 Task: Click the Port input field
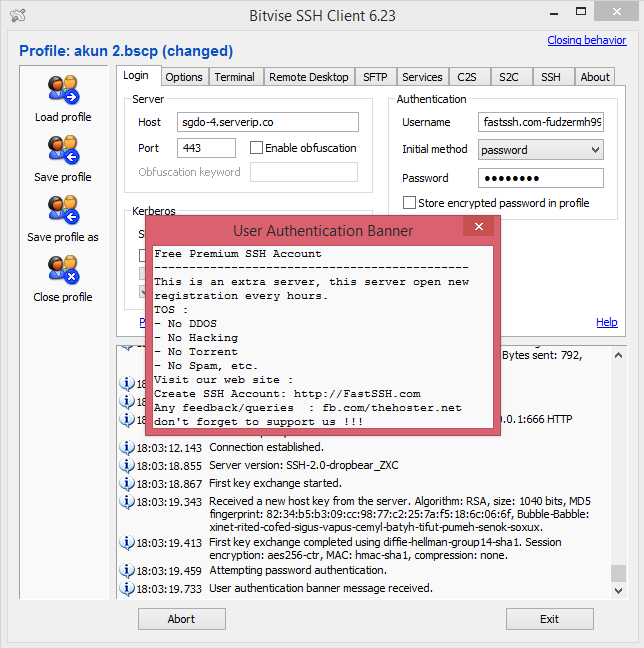click(206, 148)
